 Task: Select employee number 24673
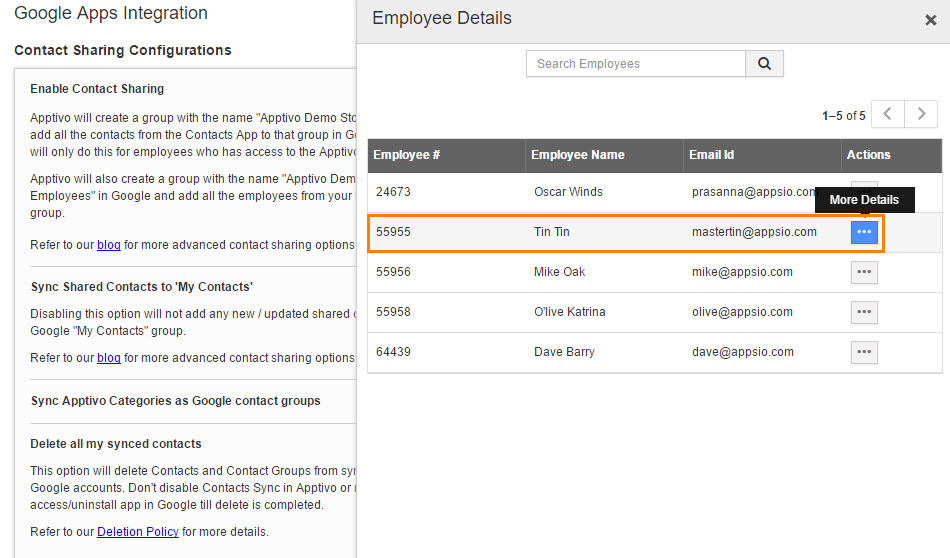[x=393, y=192]
